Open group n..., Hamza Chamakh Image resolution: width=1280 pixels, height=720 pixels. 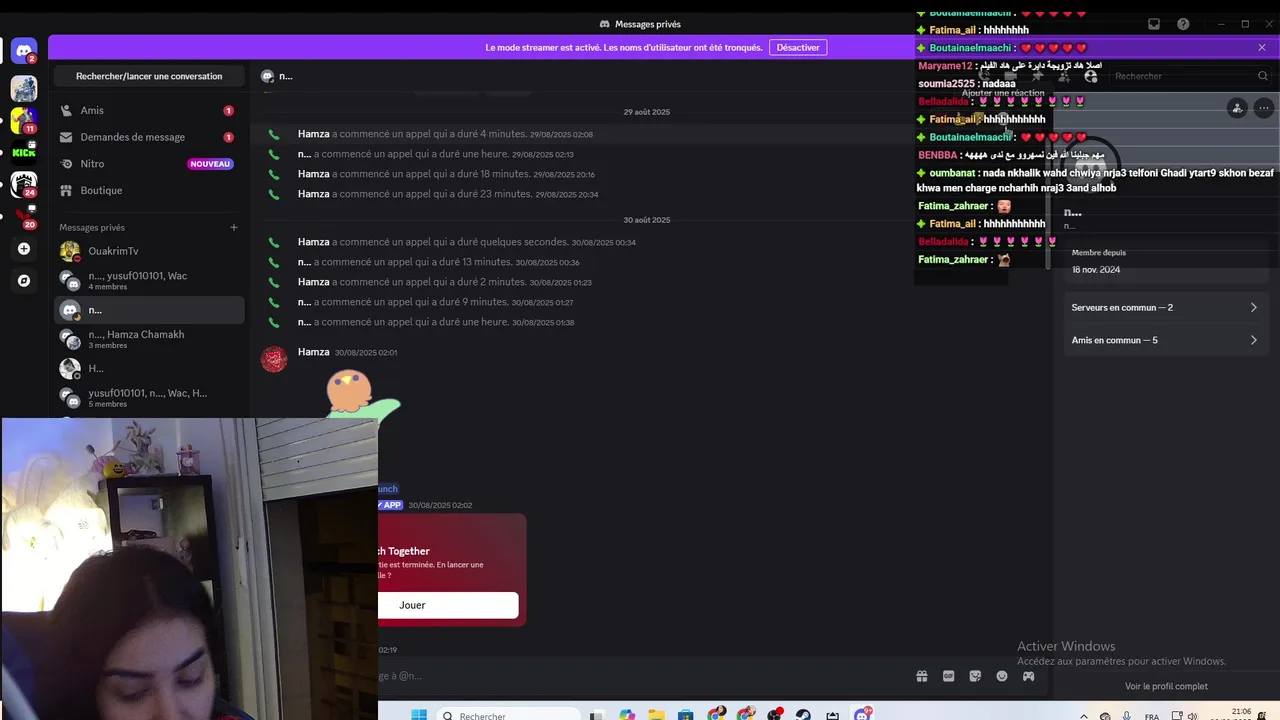click(x=149, y=339)
